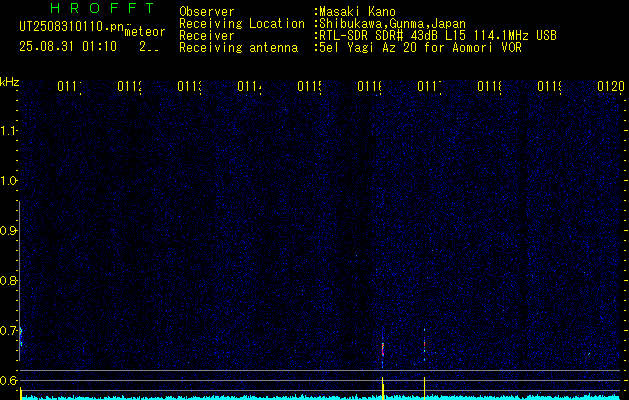Click the 'Receiver' label

point(207,36)
